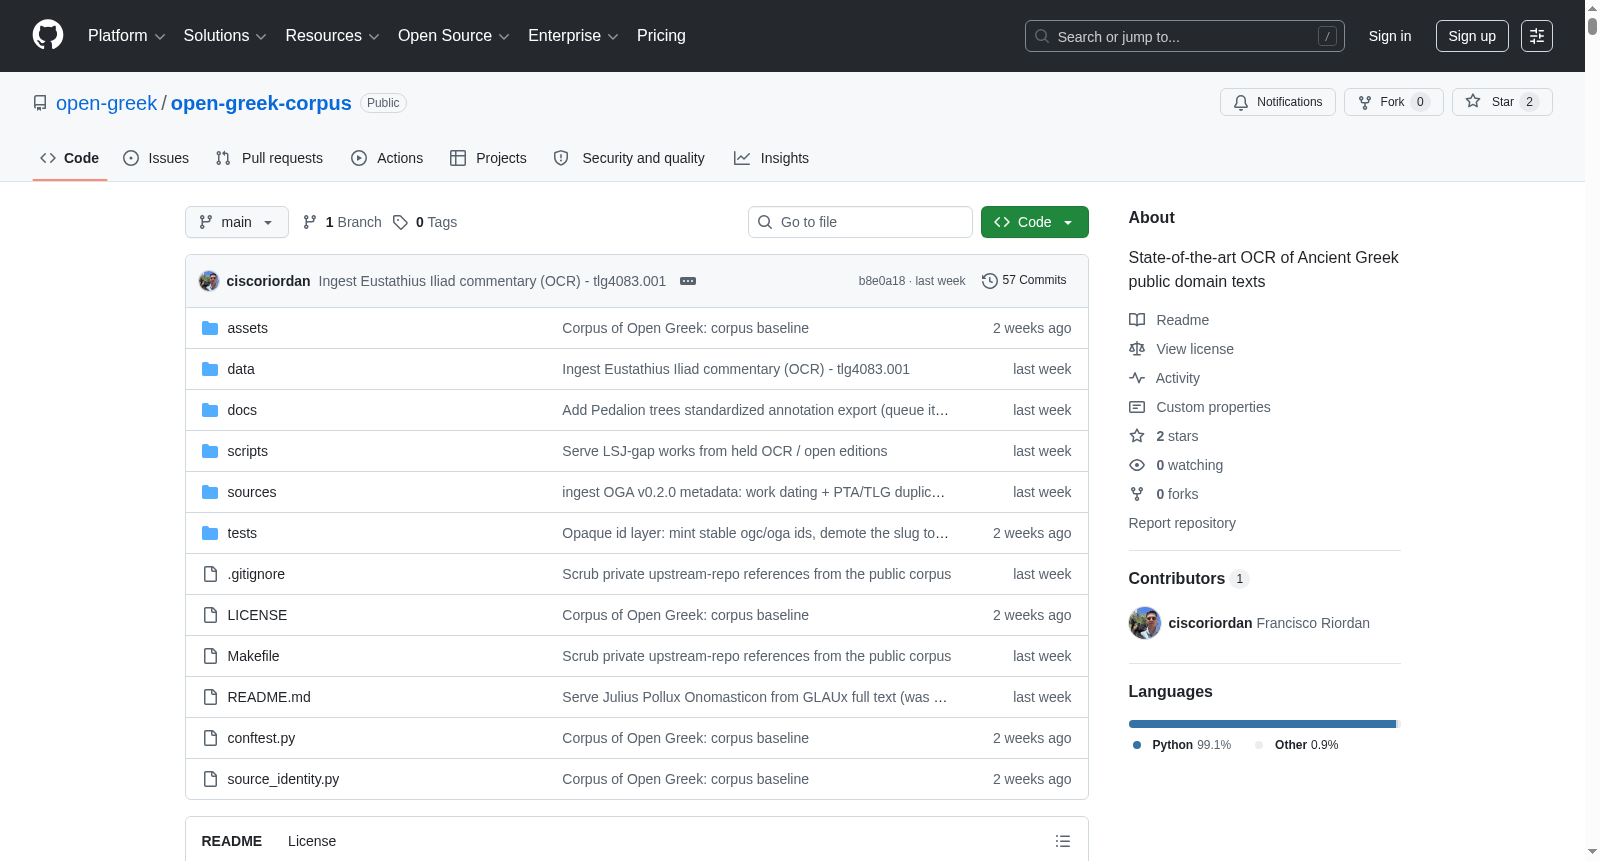Image resolution: width=1600 pixels, height=861 pixels.
Task: Focus the Go to file input
Action: point(860,222)
